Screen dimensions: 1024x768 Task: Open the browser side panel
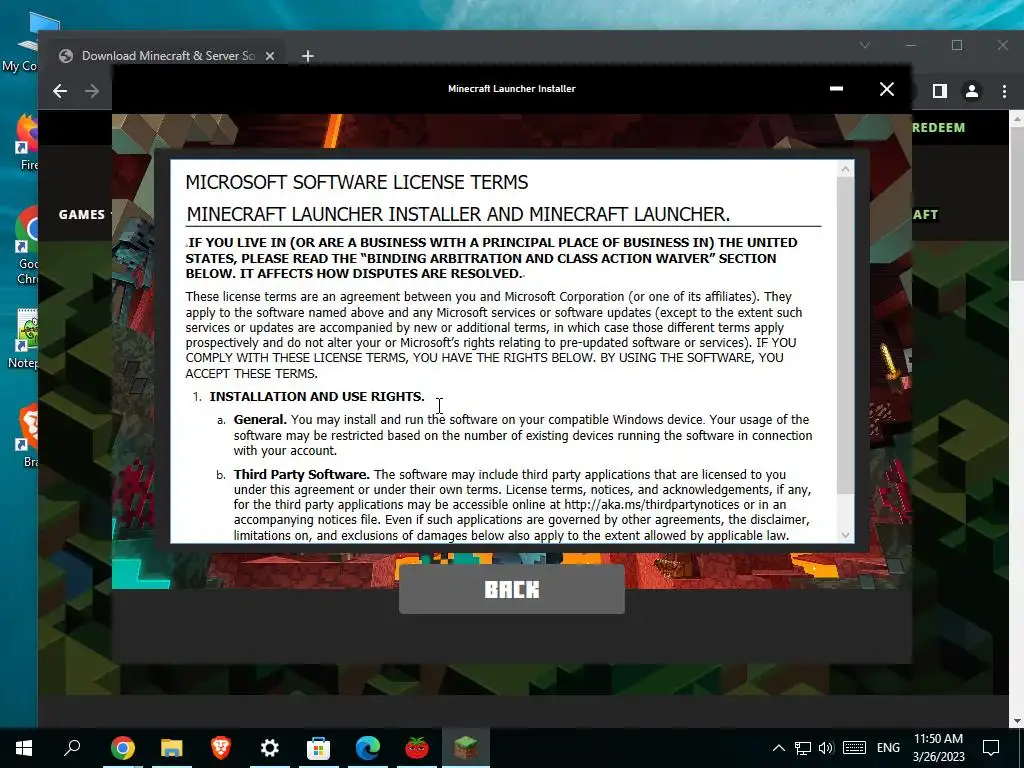[940, 91]
